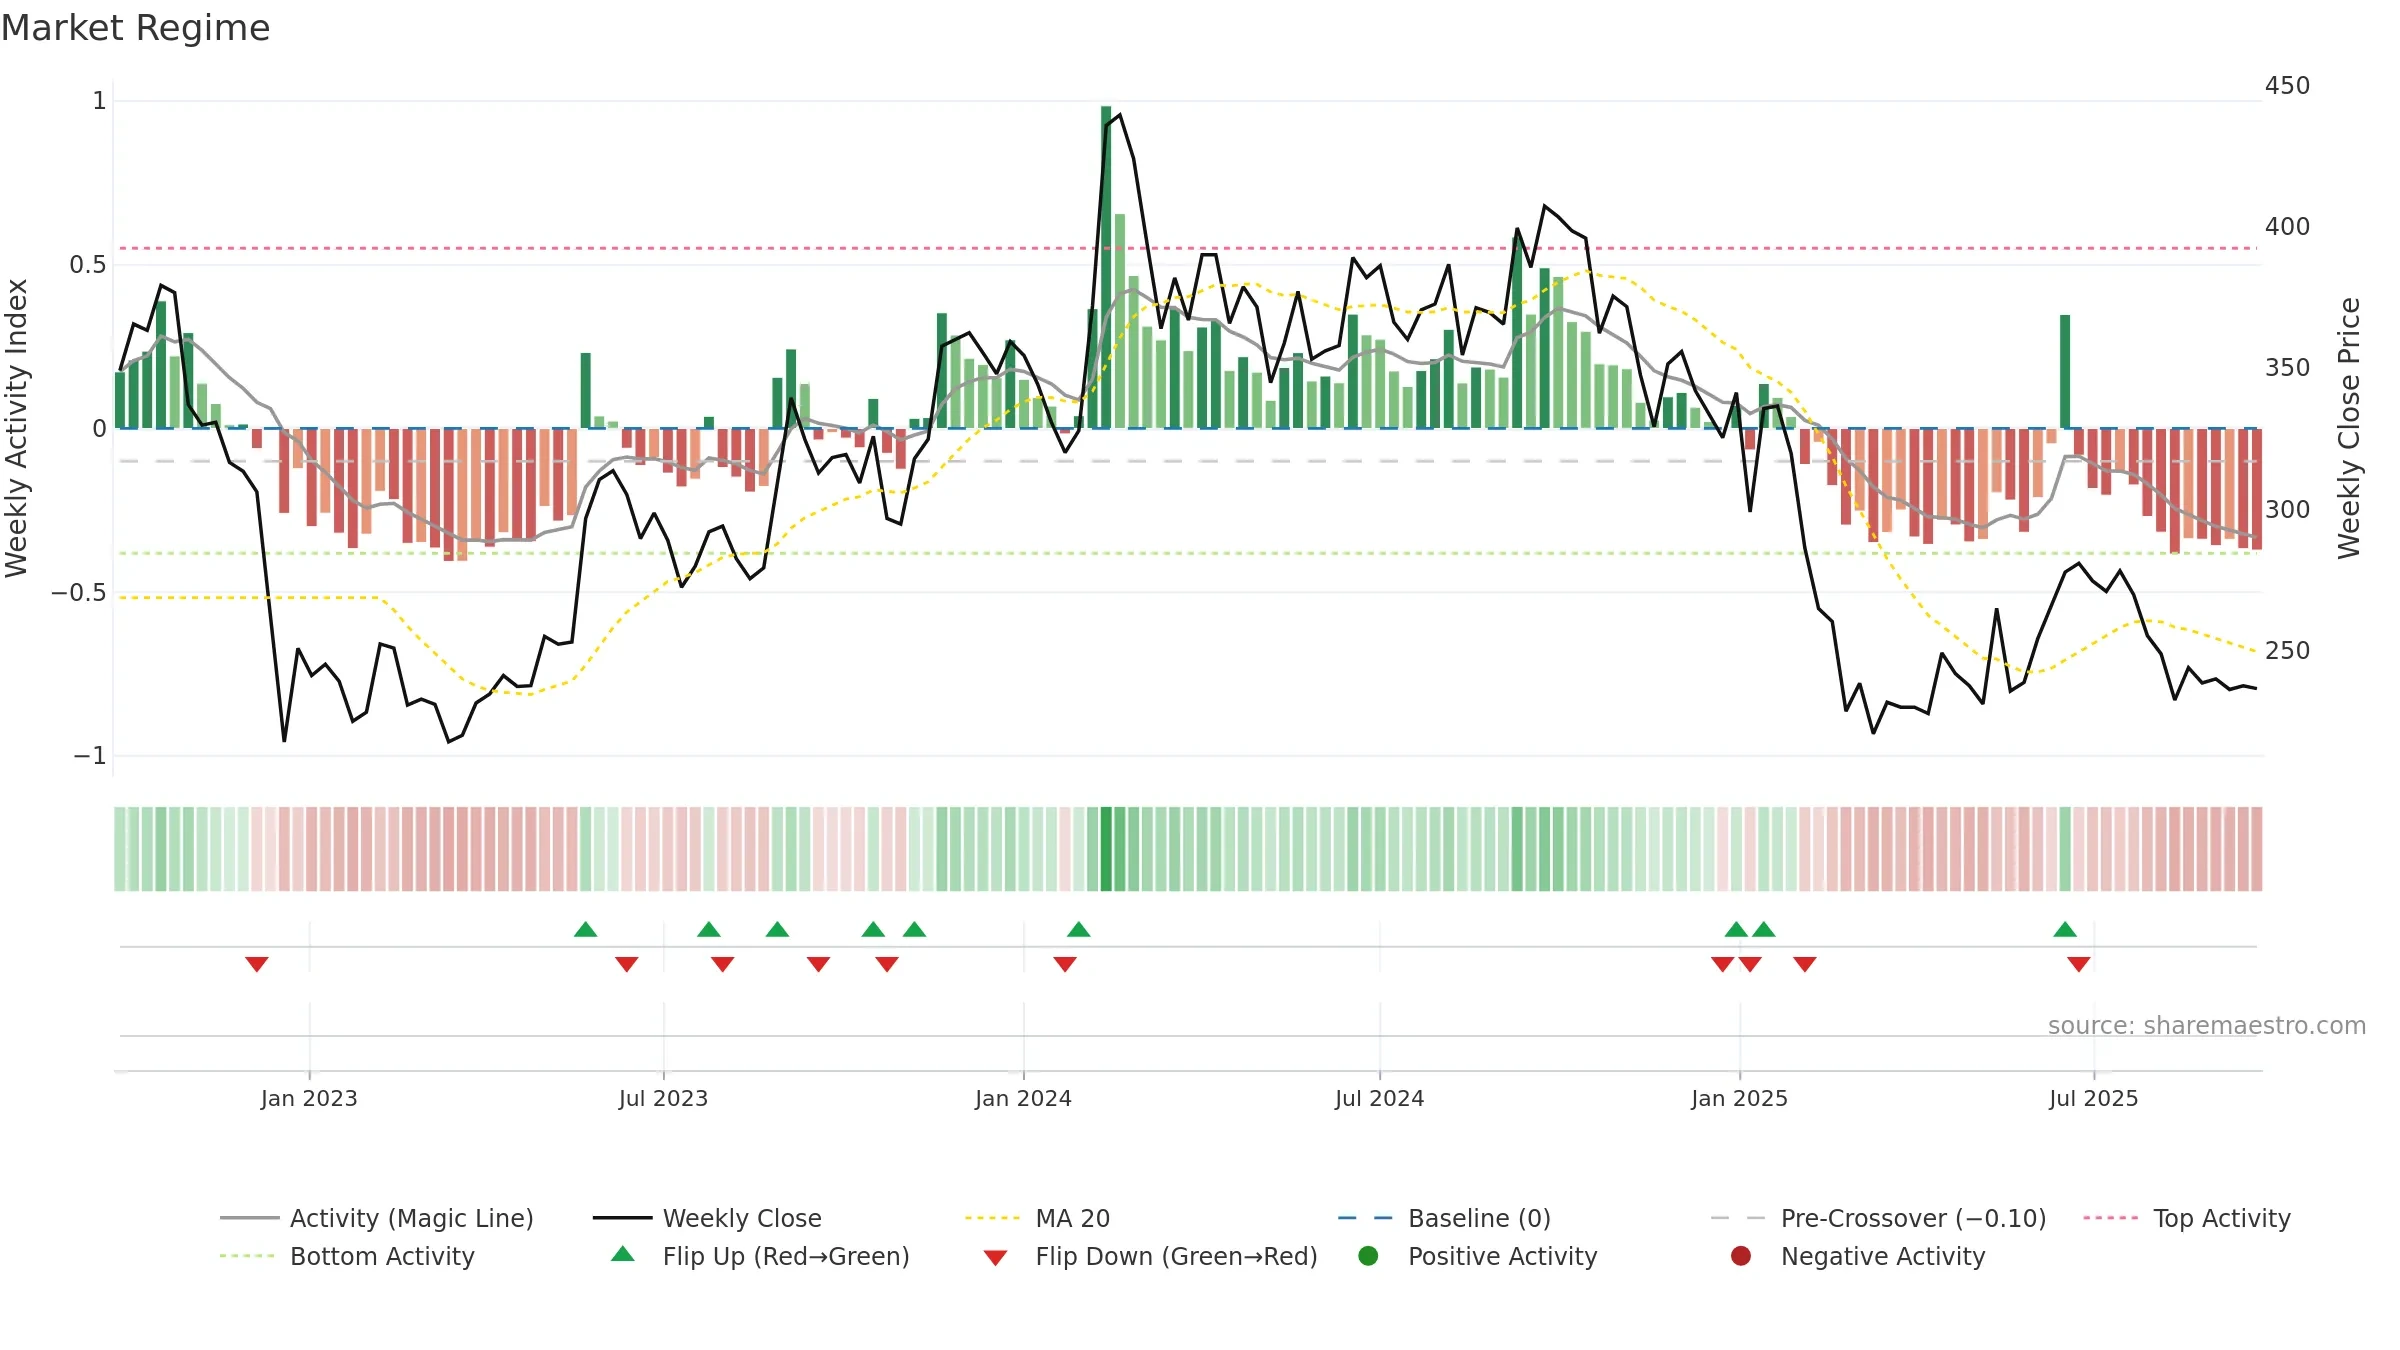2400x1350 pixels.
Task: Click the black Weekly Close legend line swatch
Action: [x=622, y=1218]
